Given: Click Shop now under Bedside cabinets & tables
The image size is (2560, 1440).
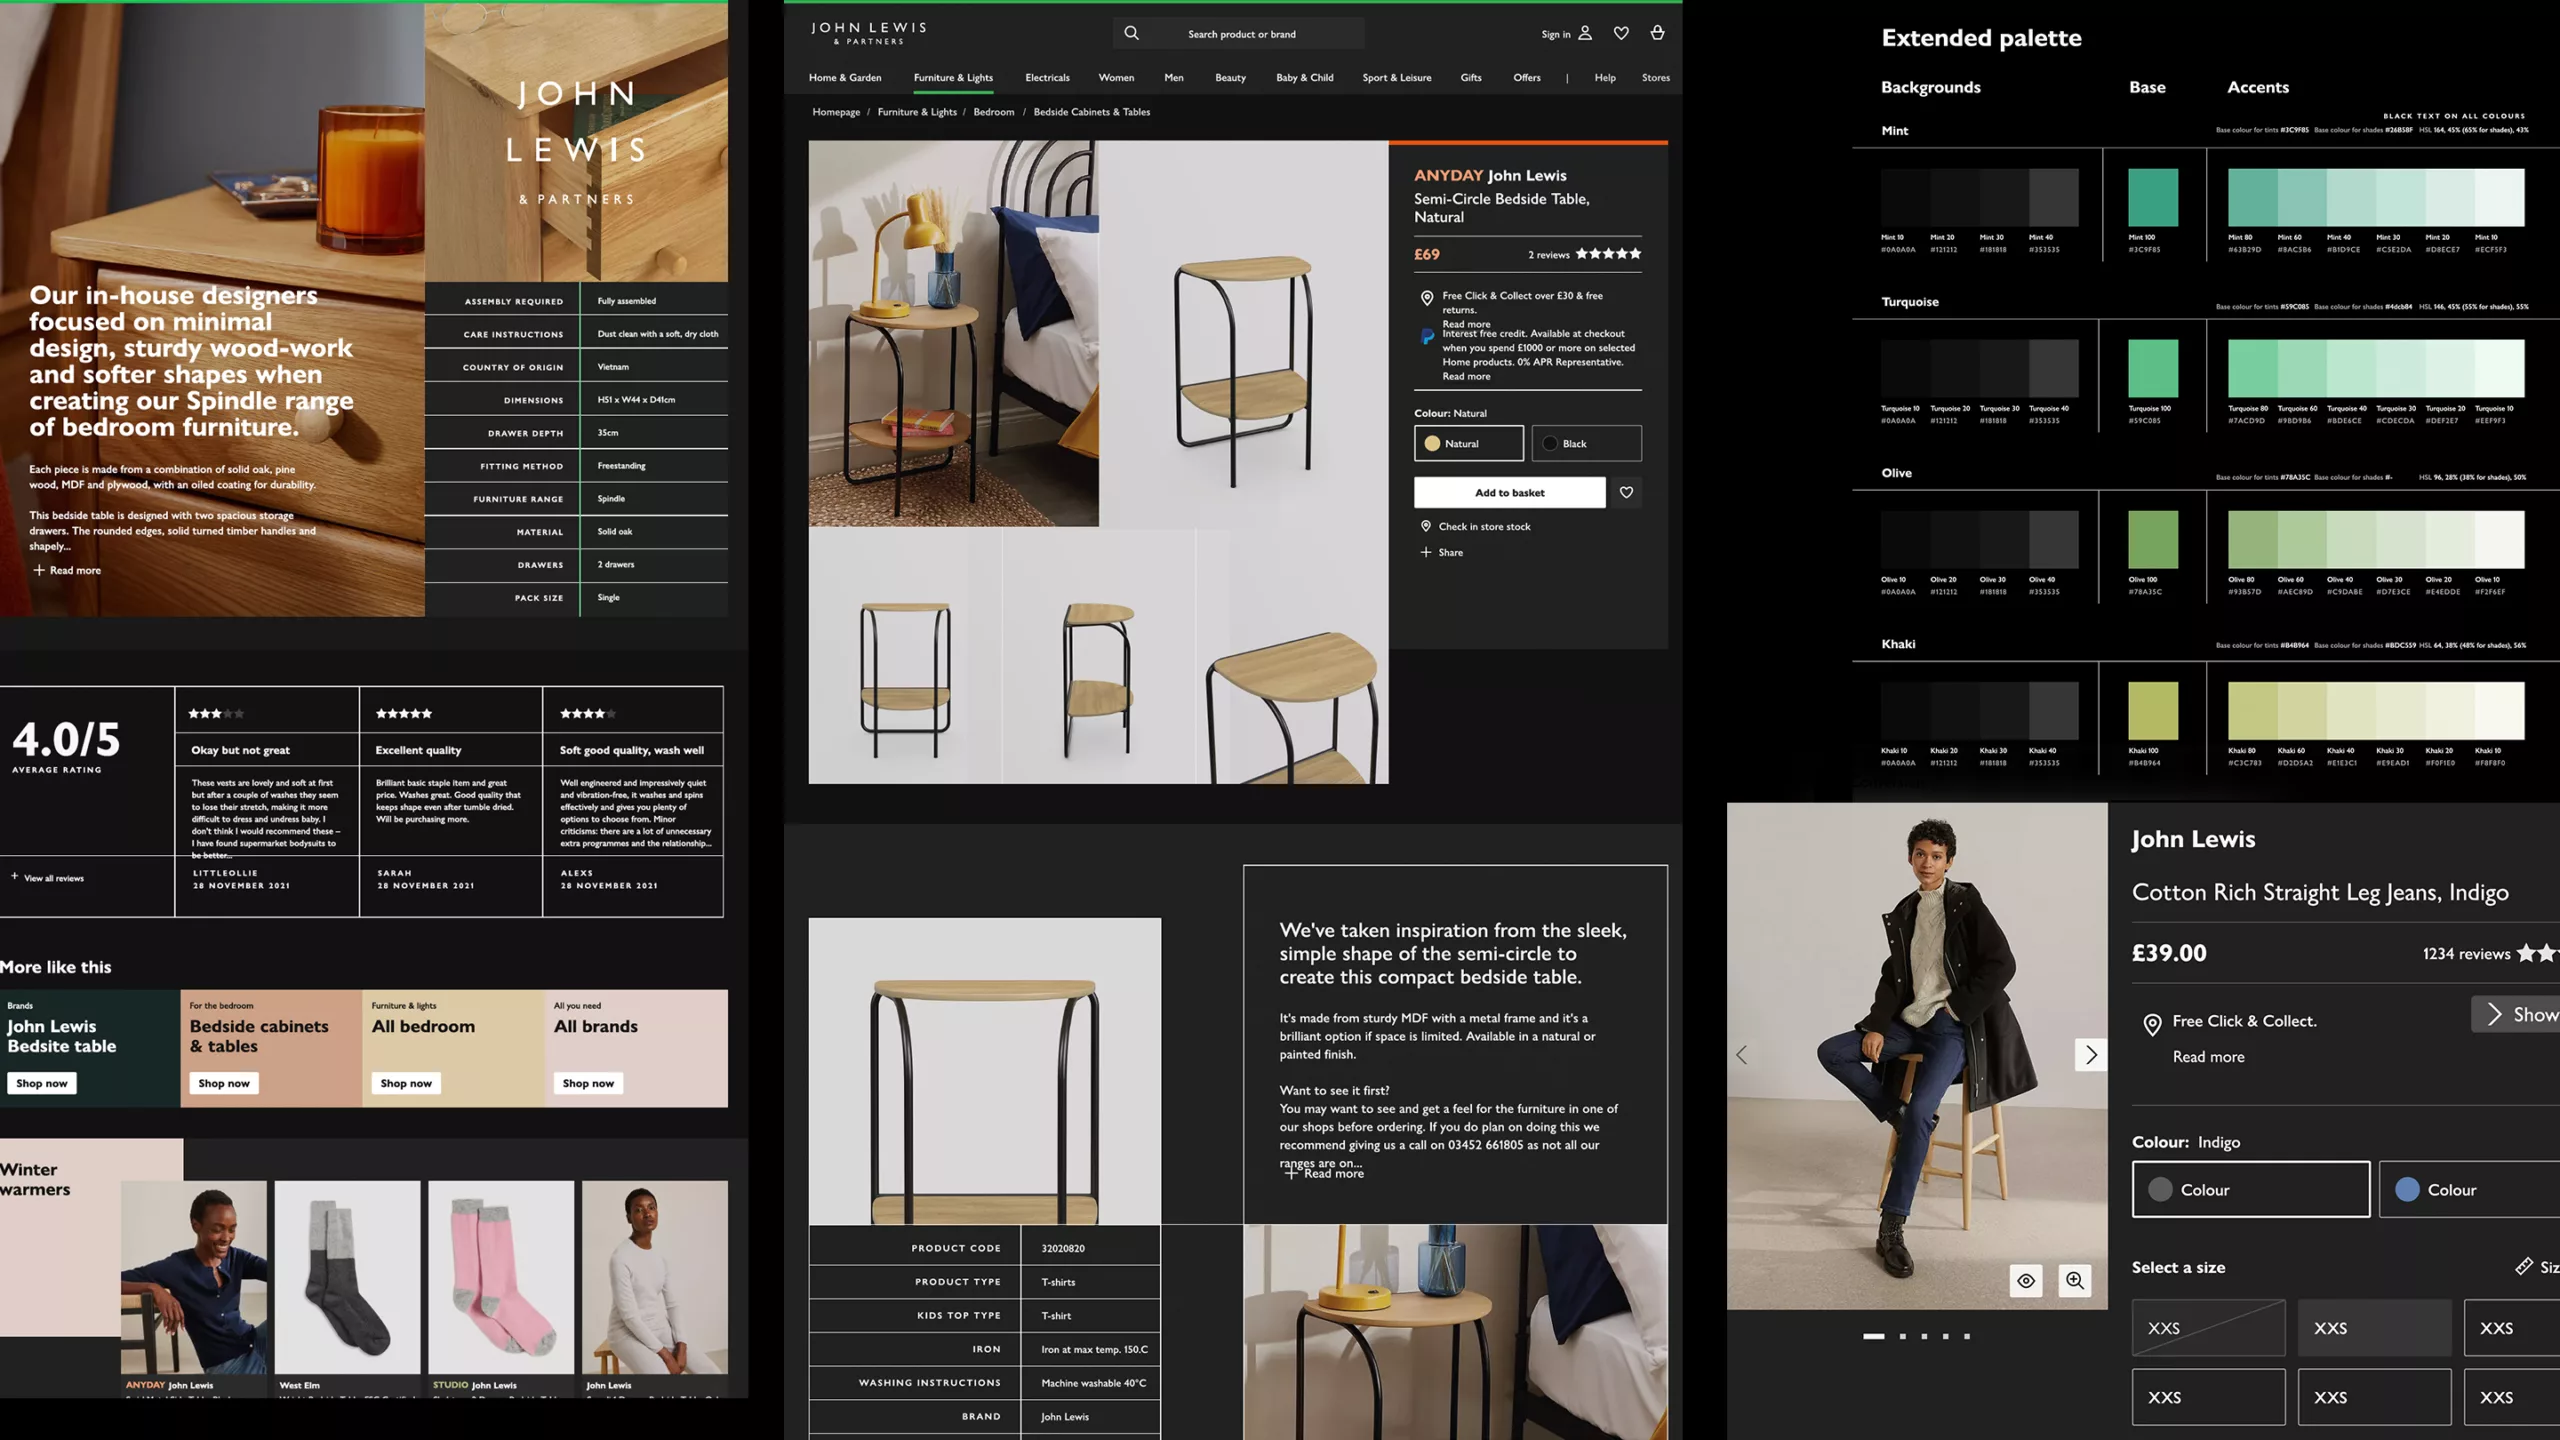Looking at the screenshot, I should coord(224,1083).
